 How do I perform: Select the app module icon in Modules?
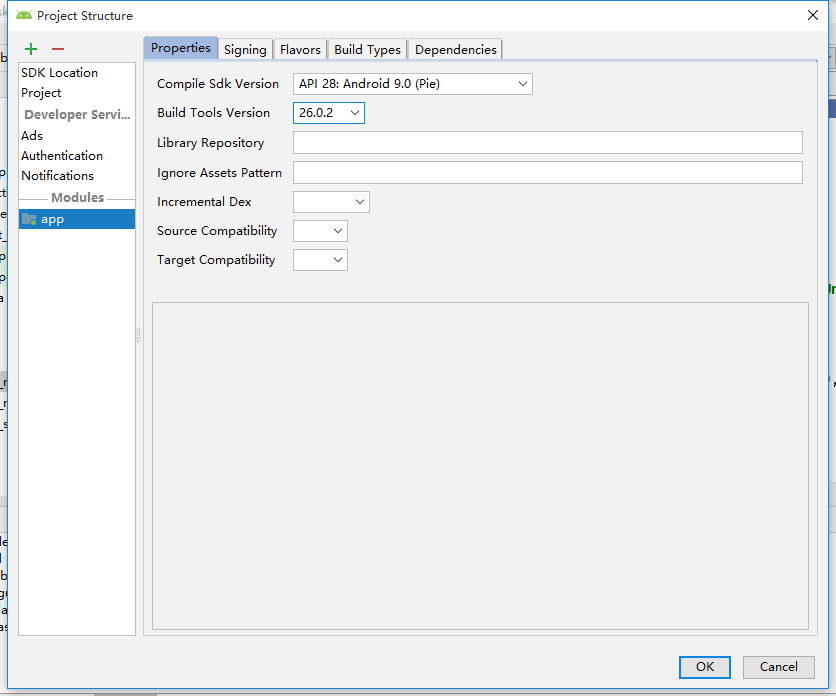tap(31, 219)
